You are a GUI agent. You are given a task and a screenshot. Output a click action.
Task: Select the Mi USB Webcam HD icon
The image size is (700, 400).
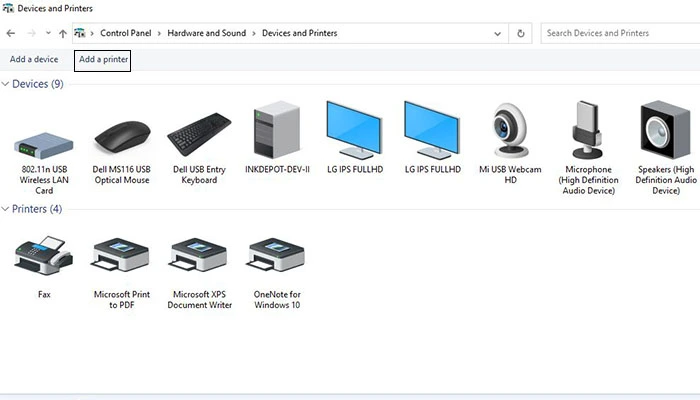point(510,130)
